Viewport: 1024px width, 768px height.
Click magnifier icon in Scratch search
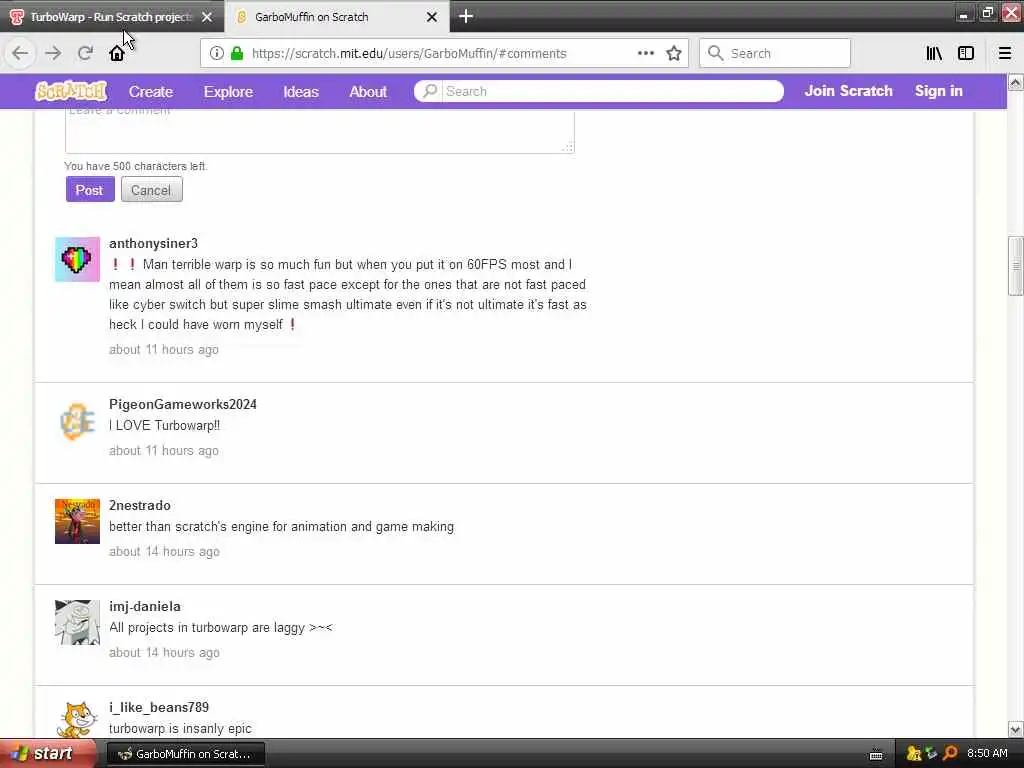click(430, 91)
